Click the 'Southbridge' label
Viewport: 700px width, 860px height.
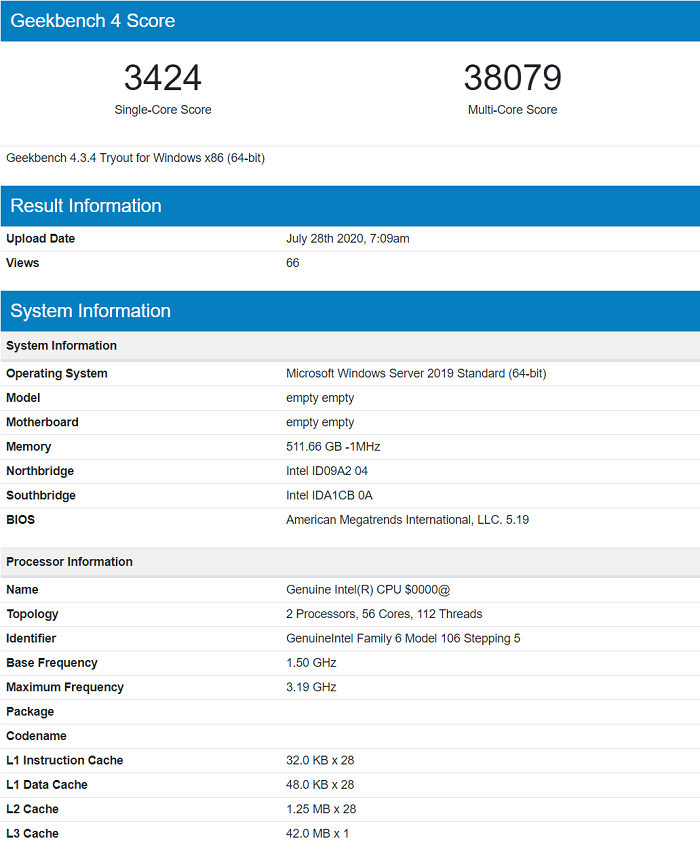pyautogui.click(x=41, y=495)
